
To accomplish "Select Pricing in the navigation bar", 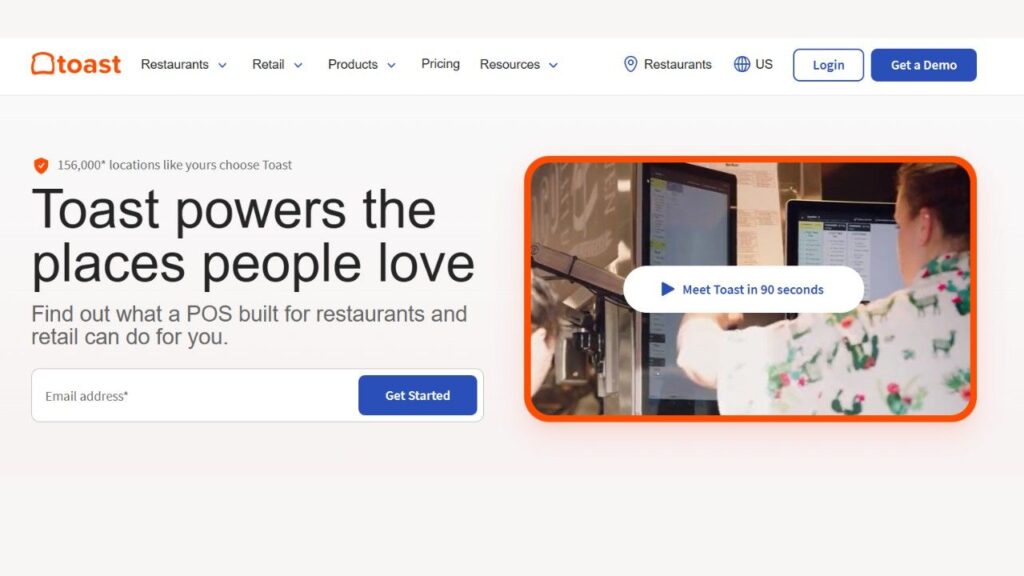I will (440, 64).
